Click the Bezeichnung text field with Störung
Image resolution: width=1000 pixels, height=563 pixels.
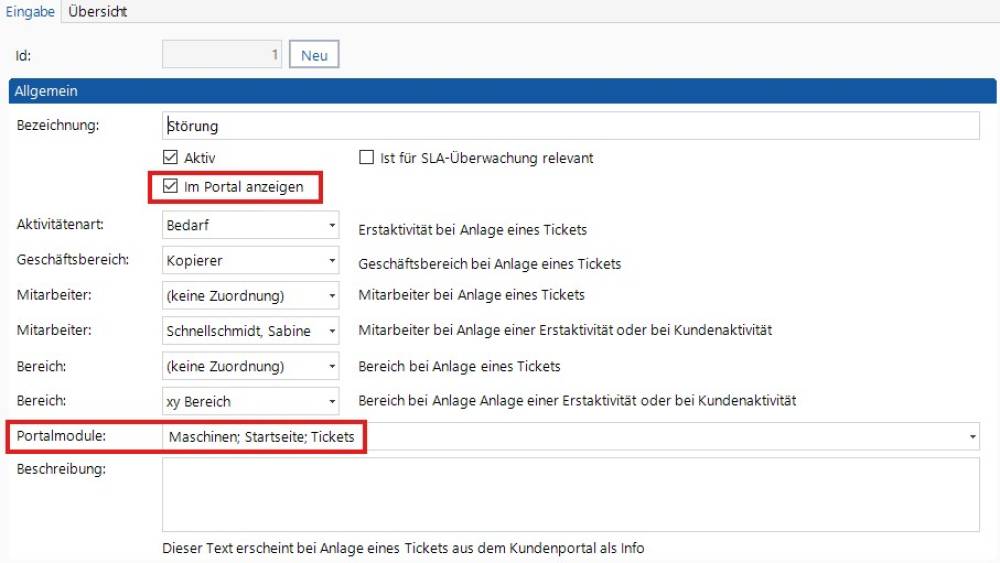tap(571, 126)
